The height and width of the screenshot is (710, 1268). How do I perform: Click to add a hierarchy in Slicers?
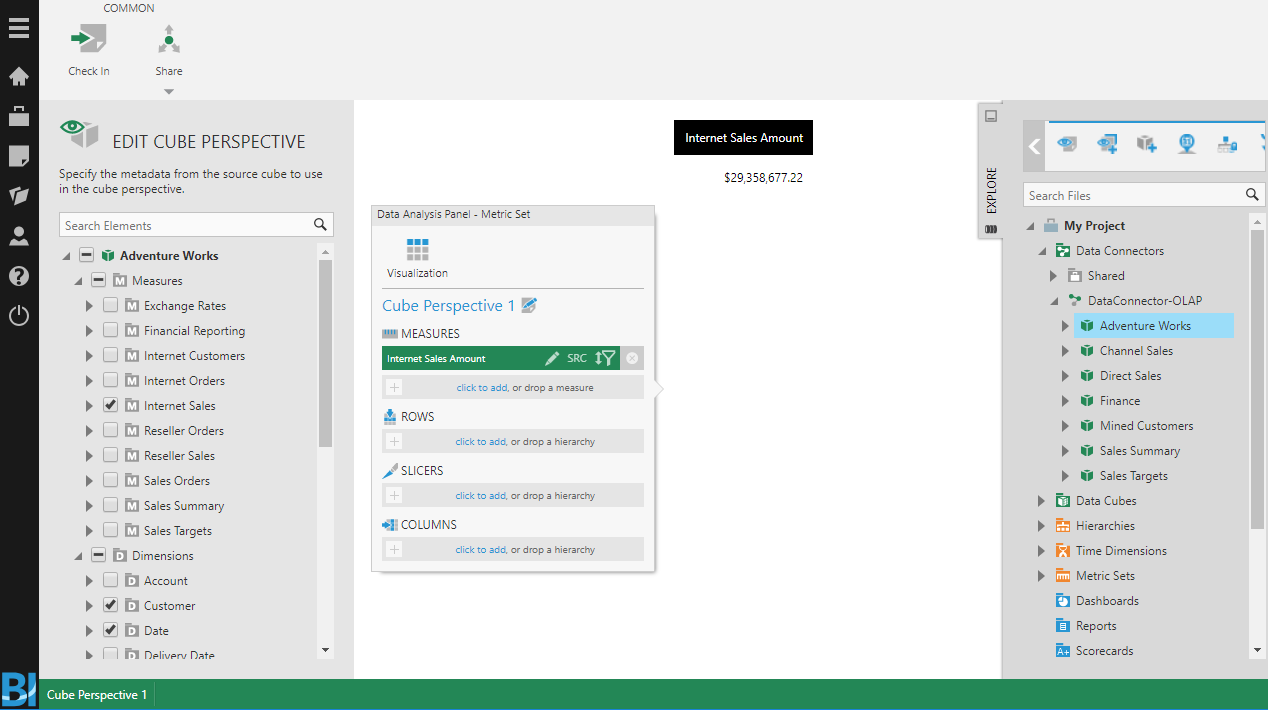point(480,496)
